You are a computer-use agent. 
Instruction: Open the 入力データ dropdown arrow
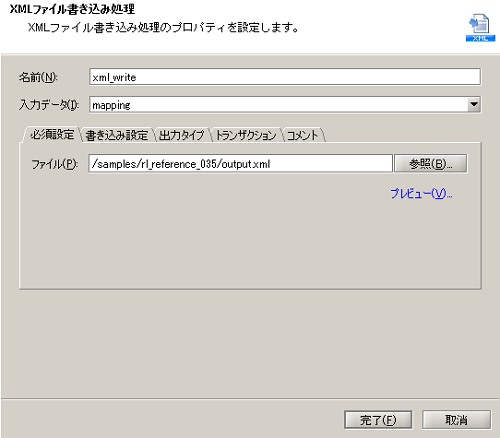point(474,105)
